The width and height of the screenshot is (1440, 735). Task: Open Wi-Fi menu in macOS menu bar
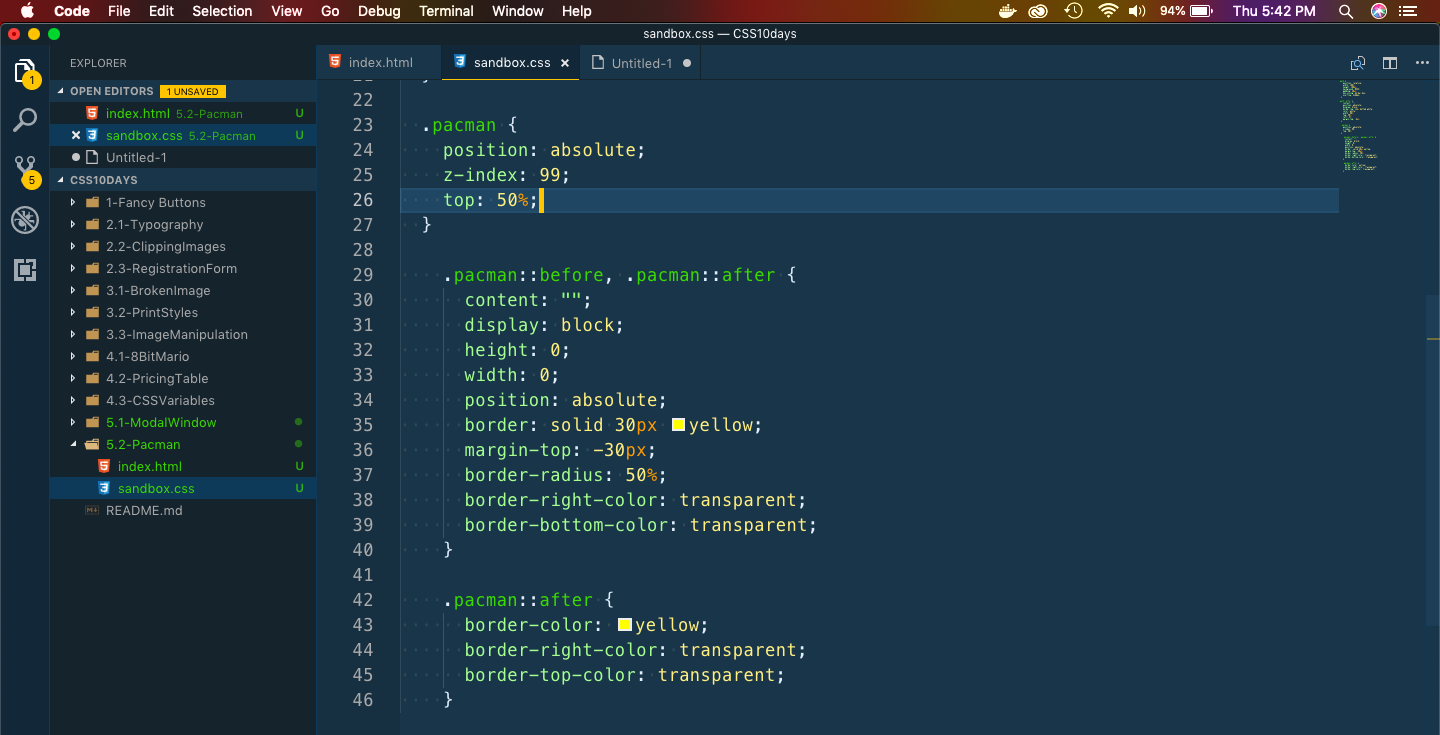coord(1107,11)
